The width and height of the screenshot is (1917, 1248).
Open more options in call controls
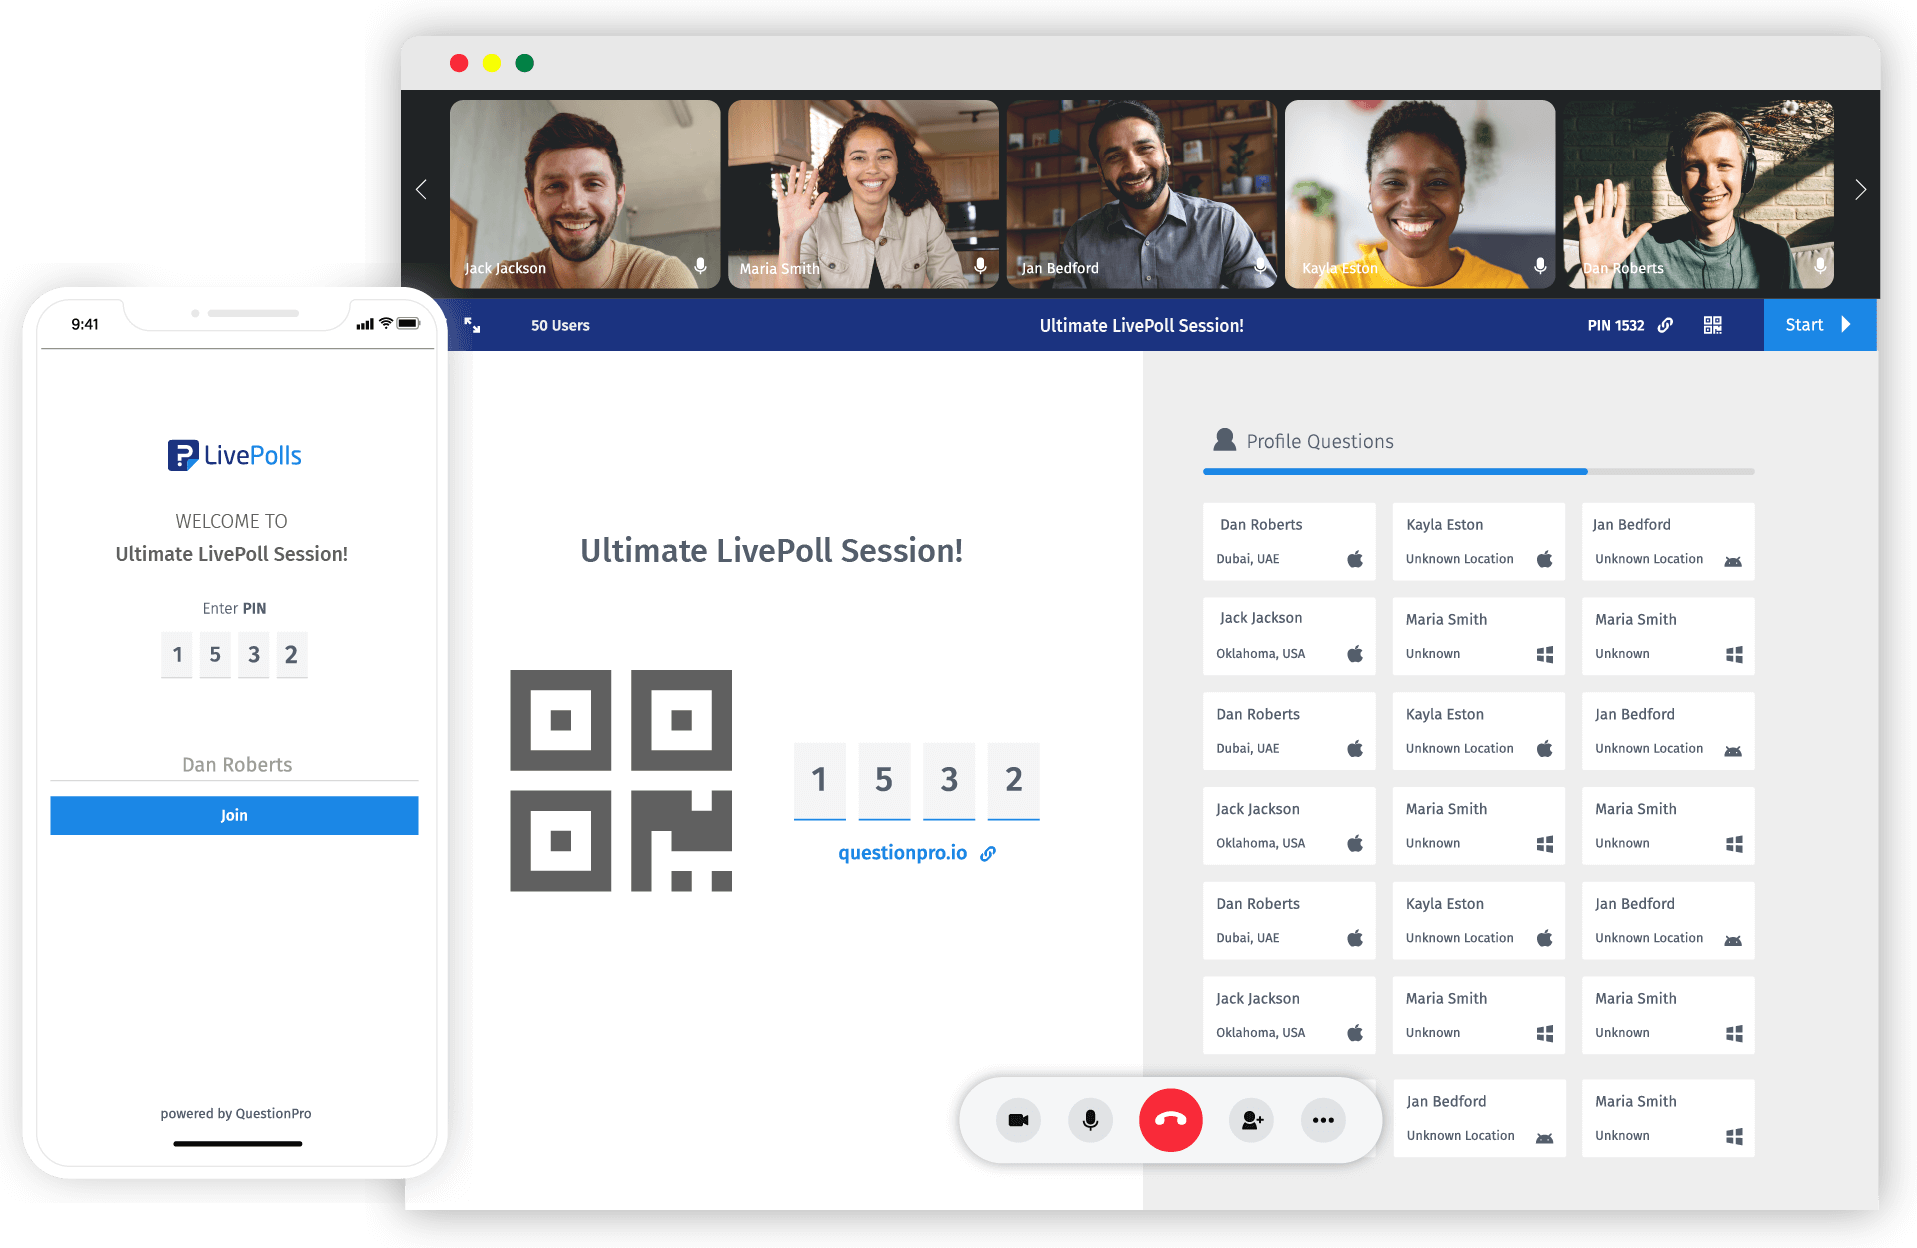(1323, 1120)
